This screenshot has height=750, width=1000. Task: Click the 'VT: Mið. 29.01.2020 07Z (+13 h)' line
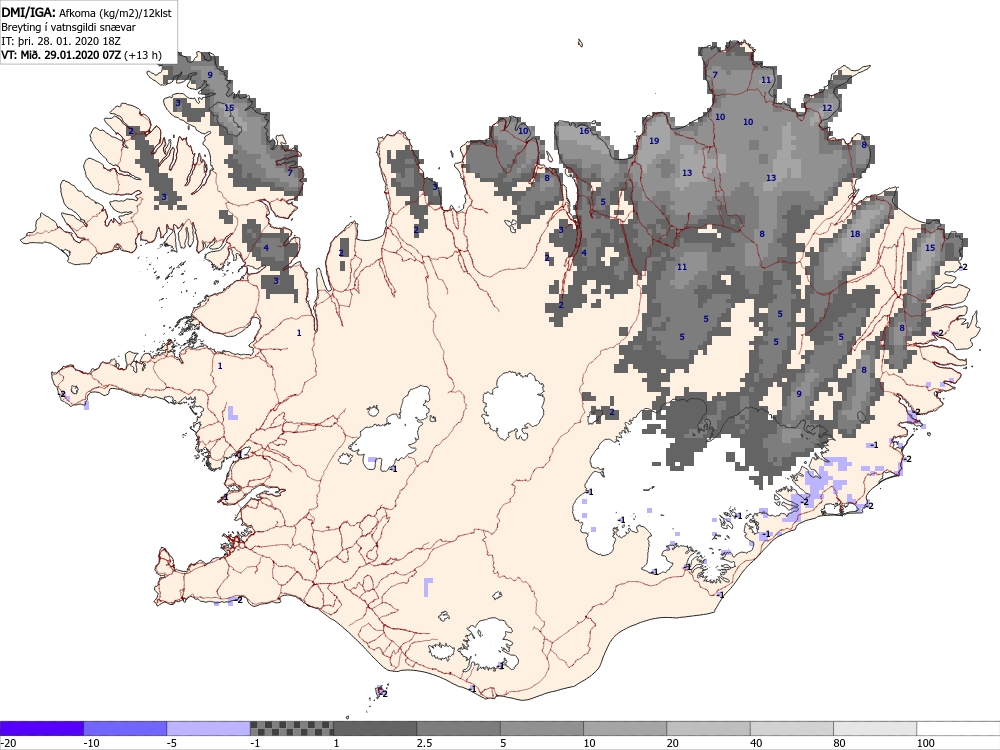(x=81, y=55)
